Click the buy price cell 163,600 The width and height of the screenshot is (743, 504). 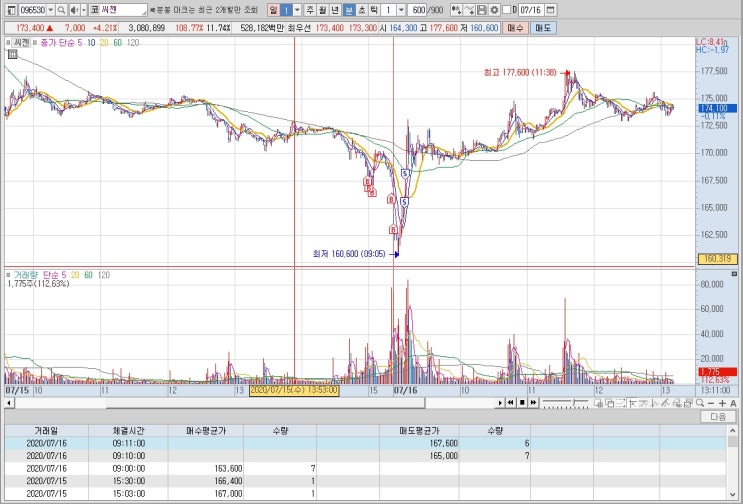(x=206, y=468)
